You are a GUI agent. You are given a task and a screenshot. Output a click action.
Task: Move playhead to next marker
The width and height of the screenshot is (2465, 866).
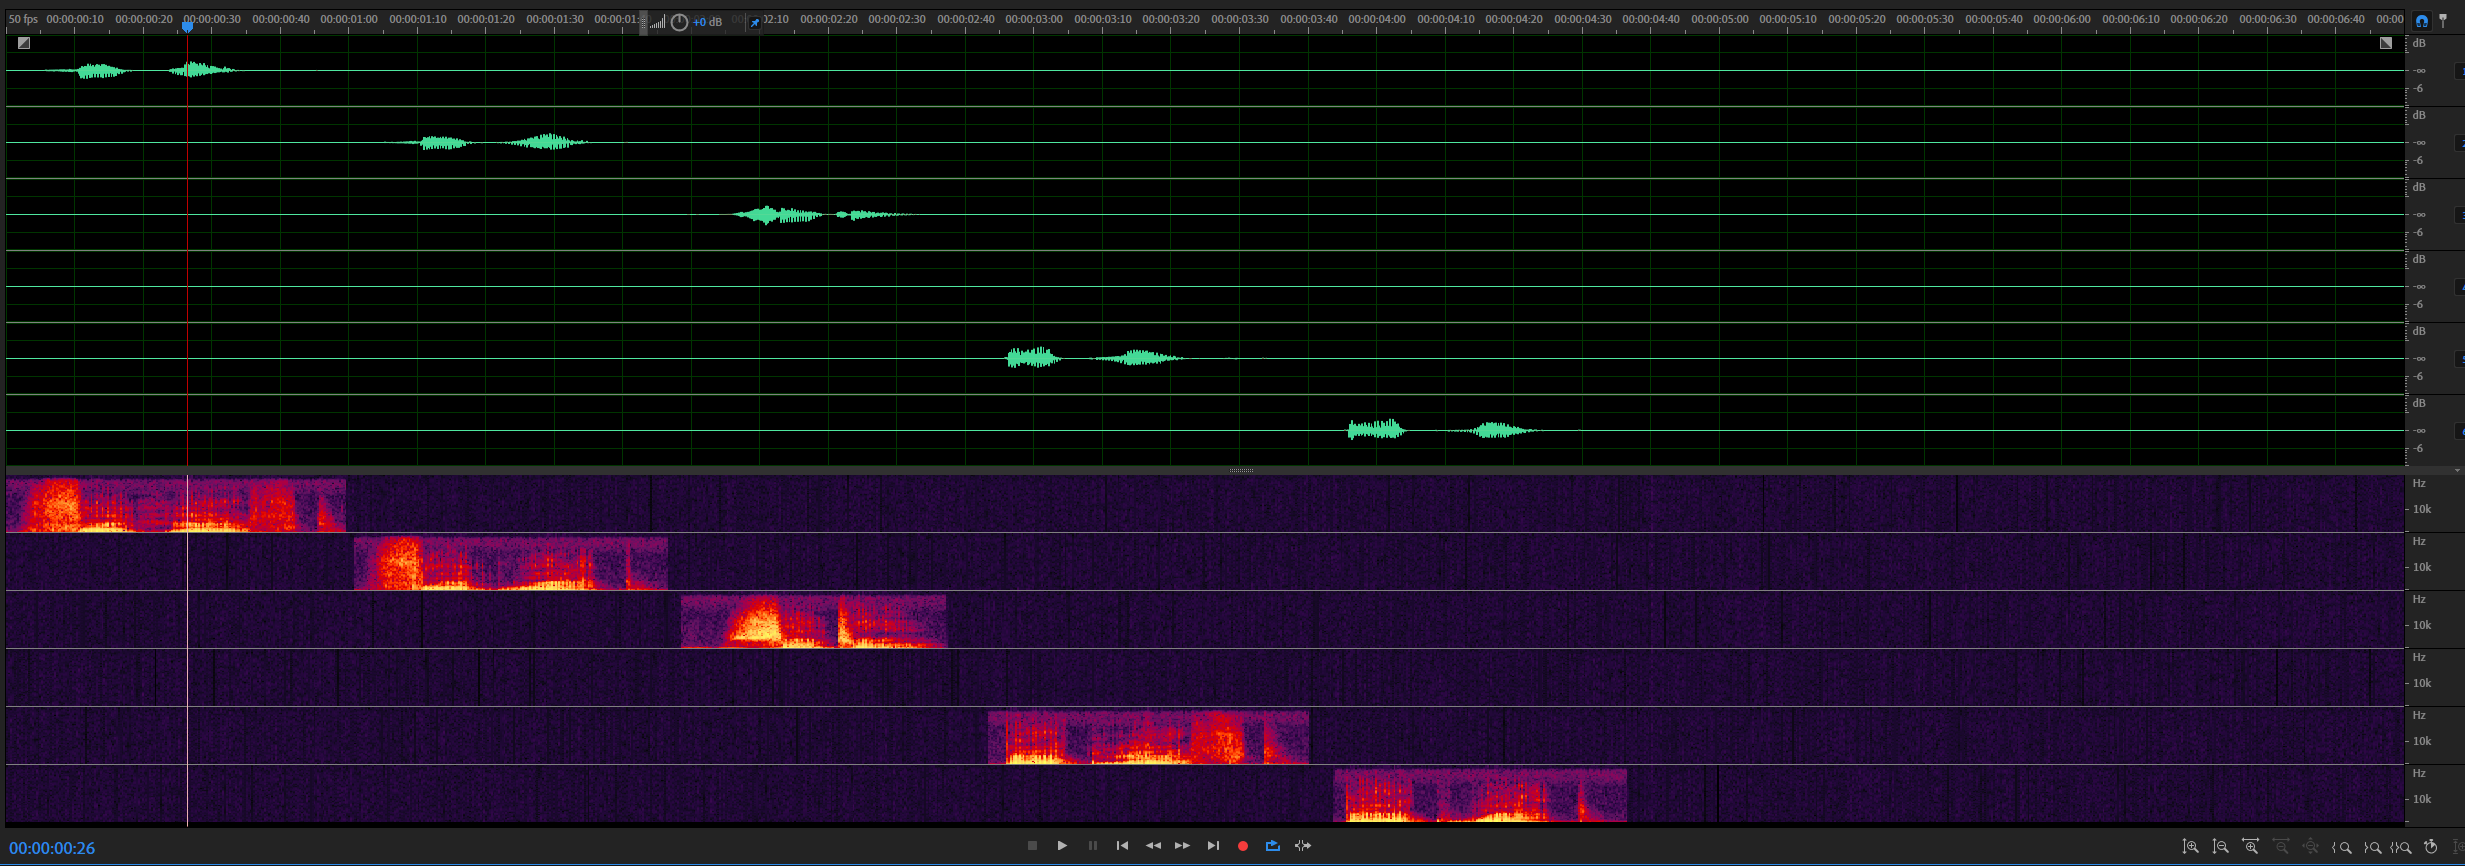tap(1213, 846)
